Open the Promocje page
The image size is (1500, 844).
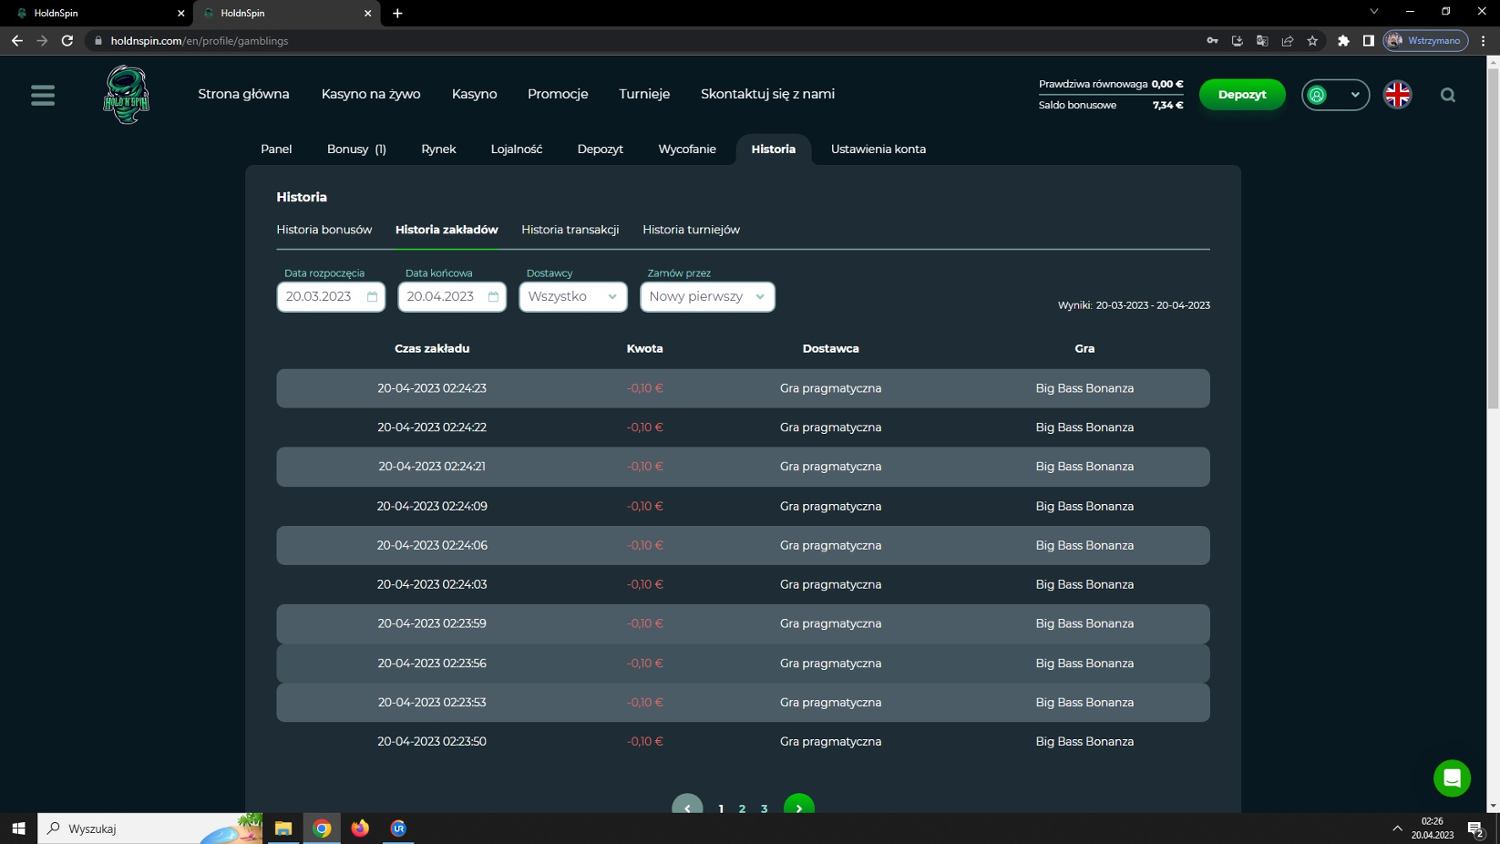[x=558, y=94]
